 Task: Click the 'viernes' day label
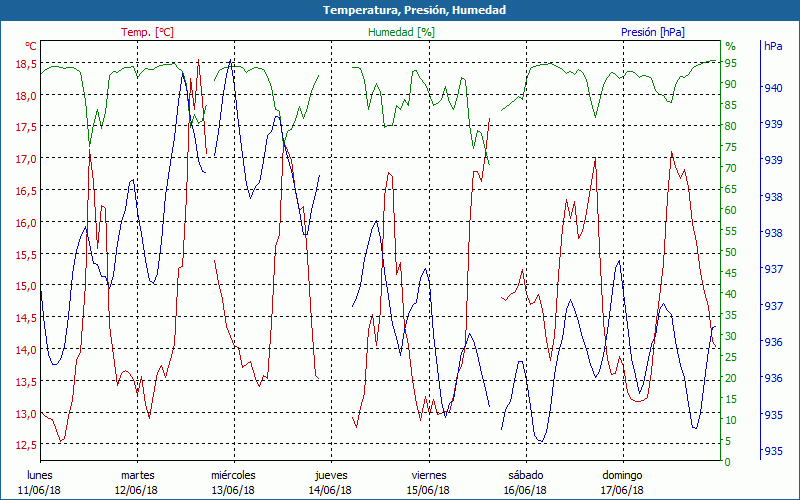coord(429,475)
